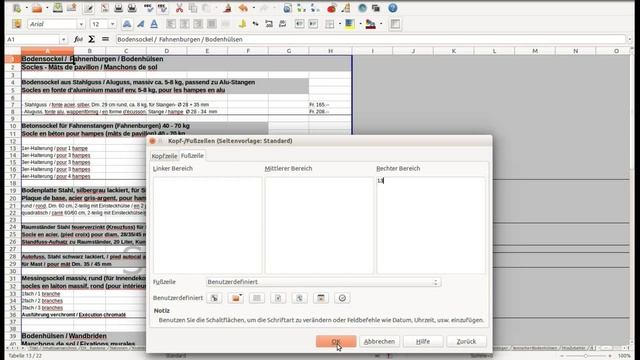
Task: Copy the selection
Action: pyautogui.click(x=193, y=8)
